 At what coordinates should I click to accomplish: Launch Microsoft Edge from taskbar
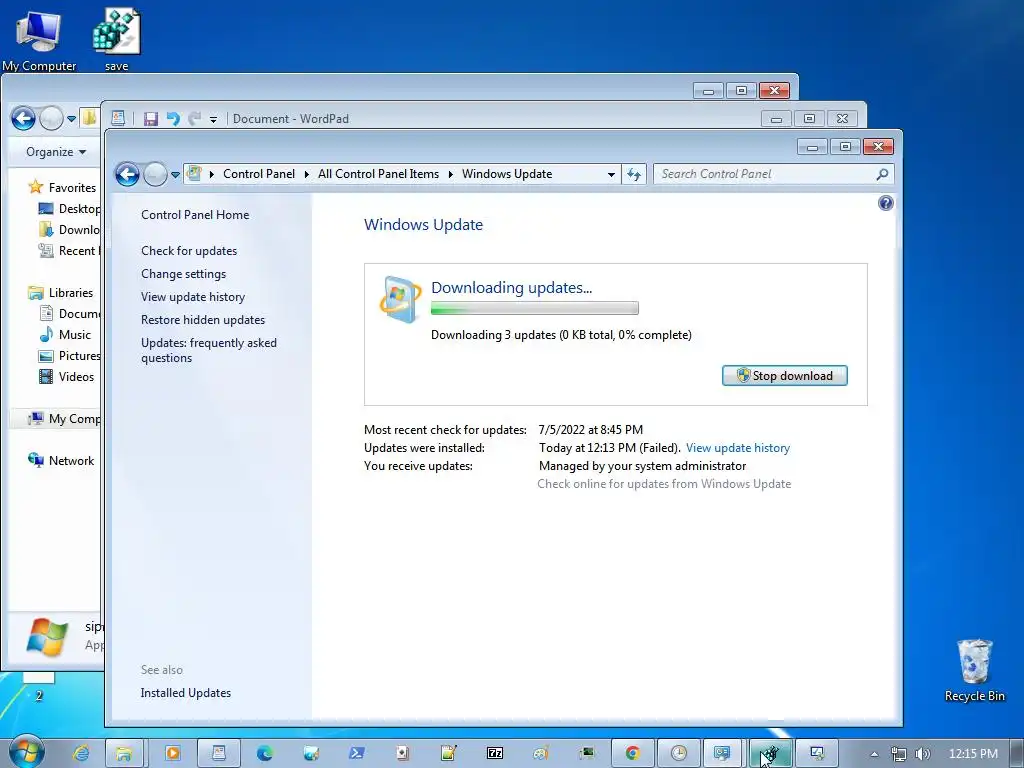(264, 753)
